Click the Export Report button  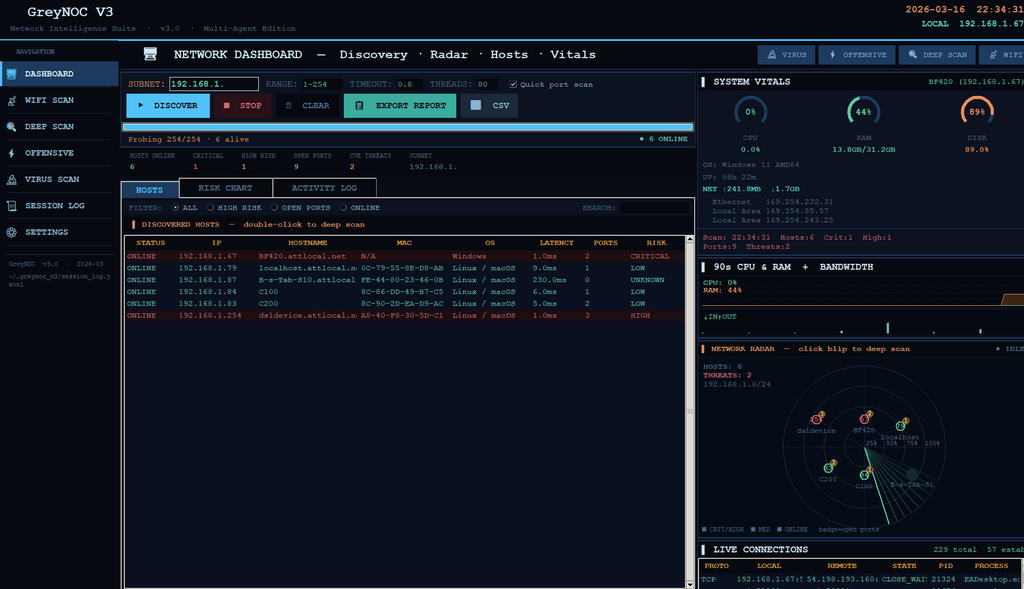pos(400,105)
